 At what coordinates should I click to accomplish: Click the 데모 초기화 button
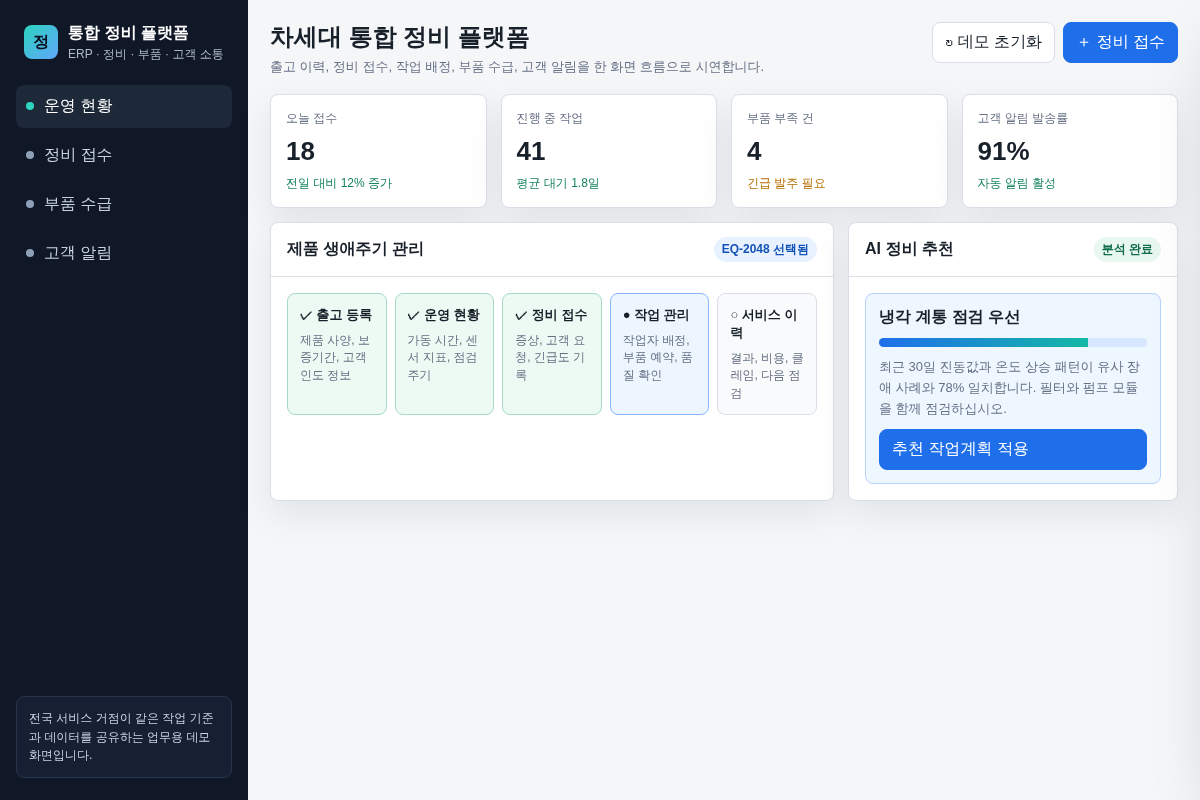pyautogui.click(x=993, y=42)
